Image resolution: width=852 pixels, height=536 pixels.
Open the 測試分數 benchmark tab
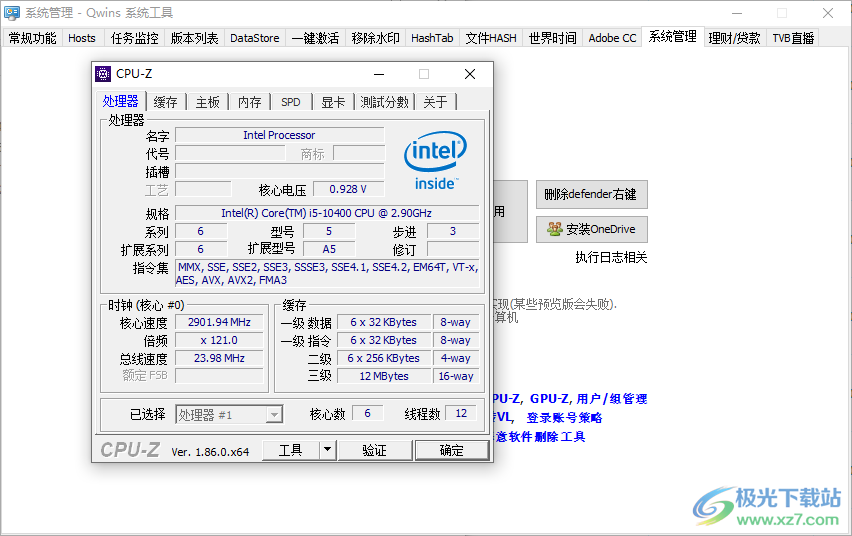tap(384, 102)
